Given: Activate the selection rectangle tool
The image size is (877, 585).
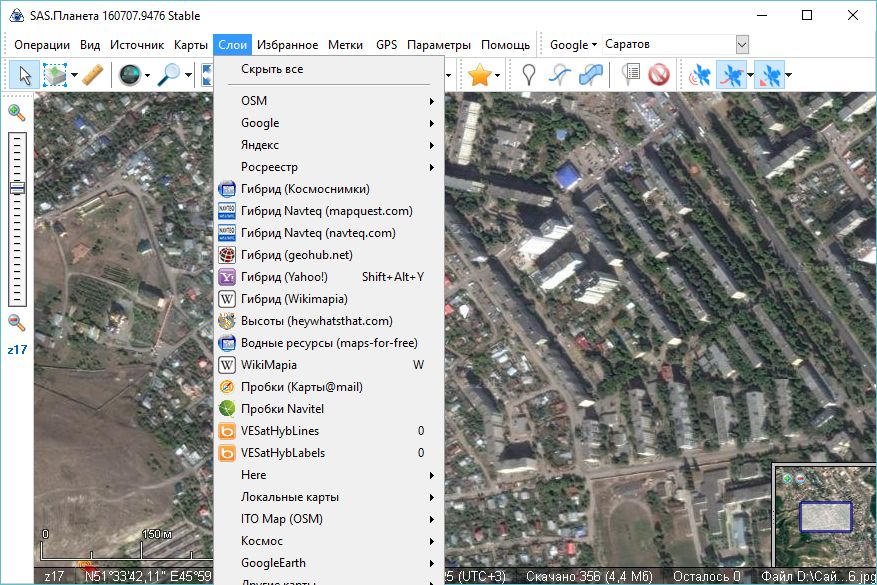Looking at the screenshot, I should tap(55, 75).
